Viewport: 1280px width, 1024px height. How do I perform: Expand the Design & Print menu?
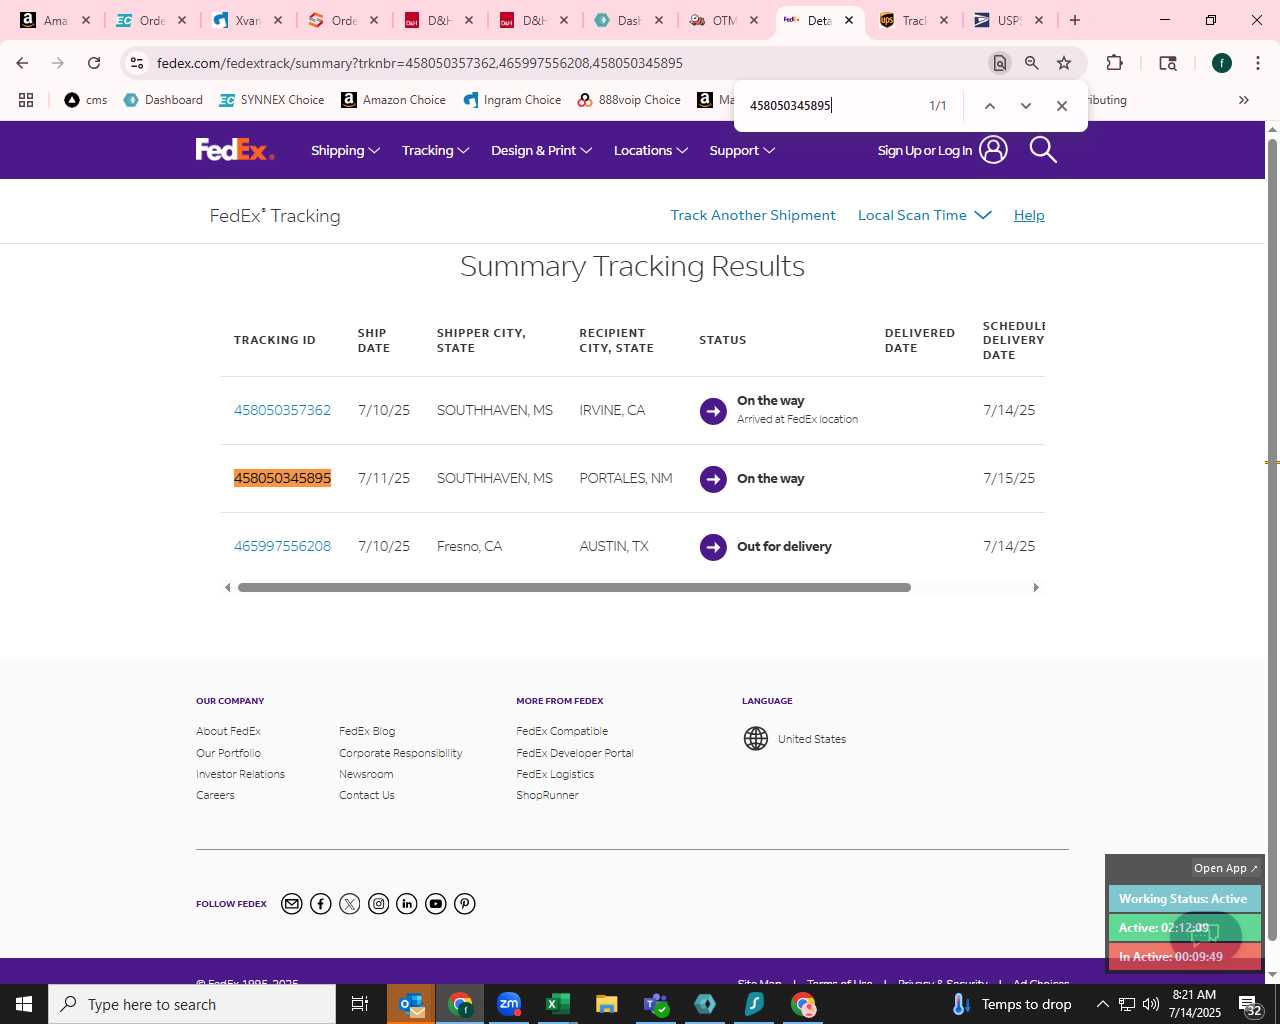pos(541,150)
